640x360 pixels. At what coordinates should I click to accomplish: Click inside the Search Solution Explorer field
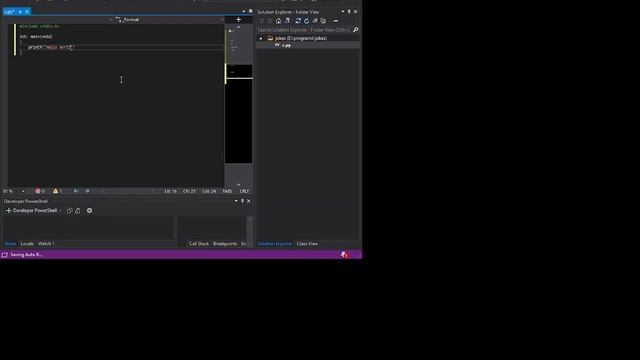(x=304, y=30)
